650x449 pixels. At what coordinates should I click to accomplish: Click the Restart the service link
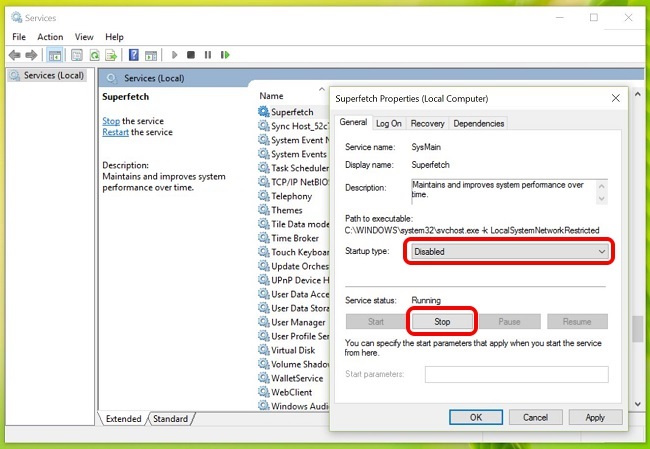115,133
